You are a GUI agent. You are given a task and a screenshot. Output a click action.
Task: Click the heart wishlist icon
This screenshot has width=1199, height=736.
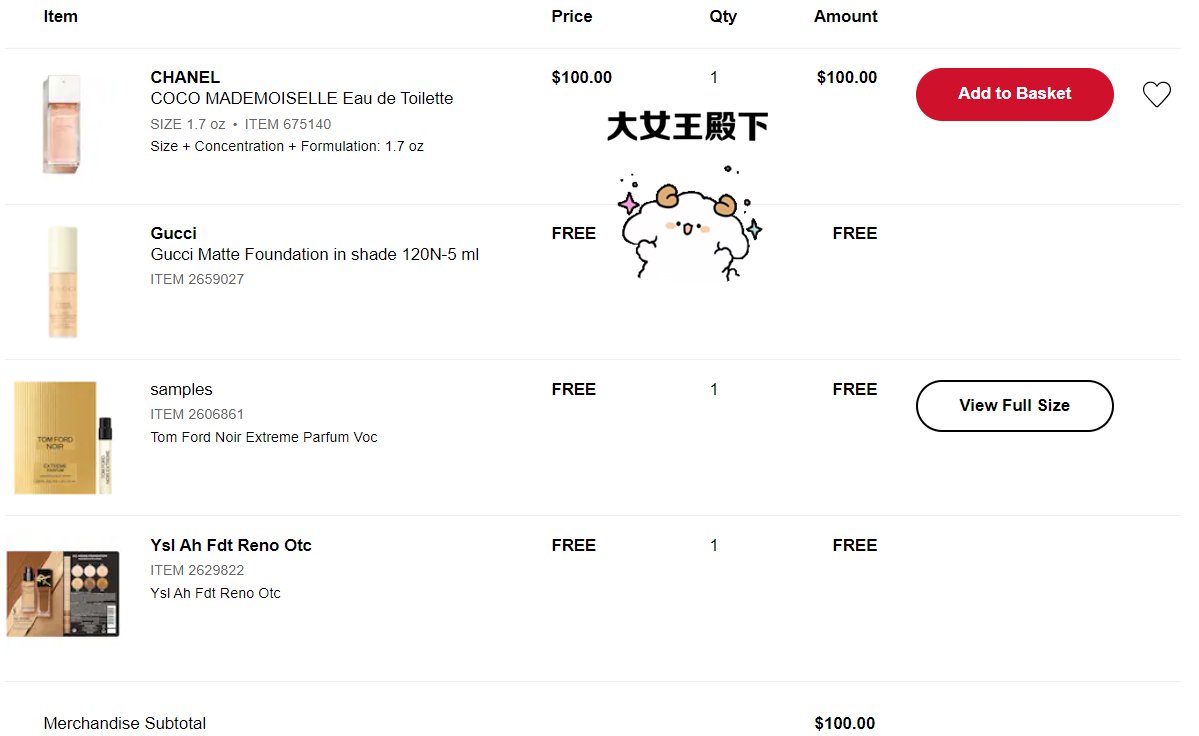point(1156,95)
